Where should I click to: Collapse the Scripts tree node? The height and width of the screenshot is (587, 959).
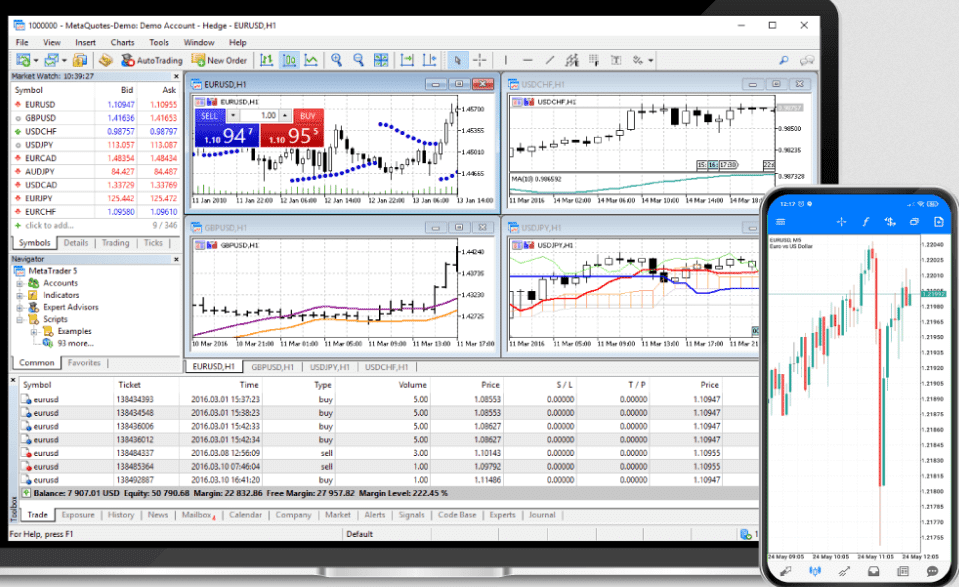click(x=19, y=319)
